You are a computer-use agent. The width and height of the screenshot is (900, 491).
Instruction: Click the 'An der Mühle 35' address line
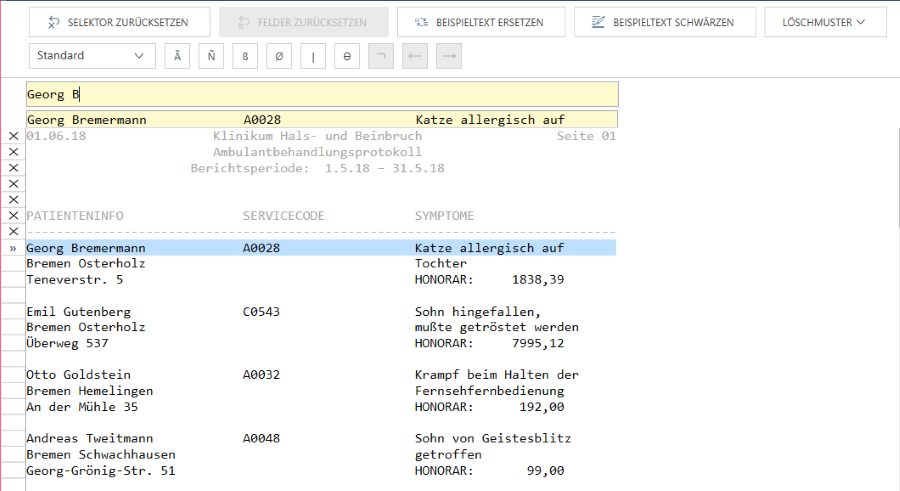pos(82,407)
